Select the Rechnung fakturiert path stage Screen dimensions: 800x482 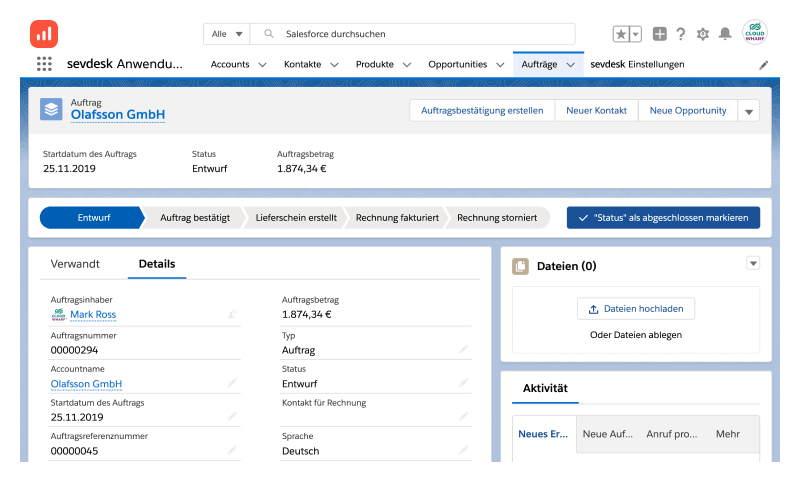pos(397,218)
